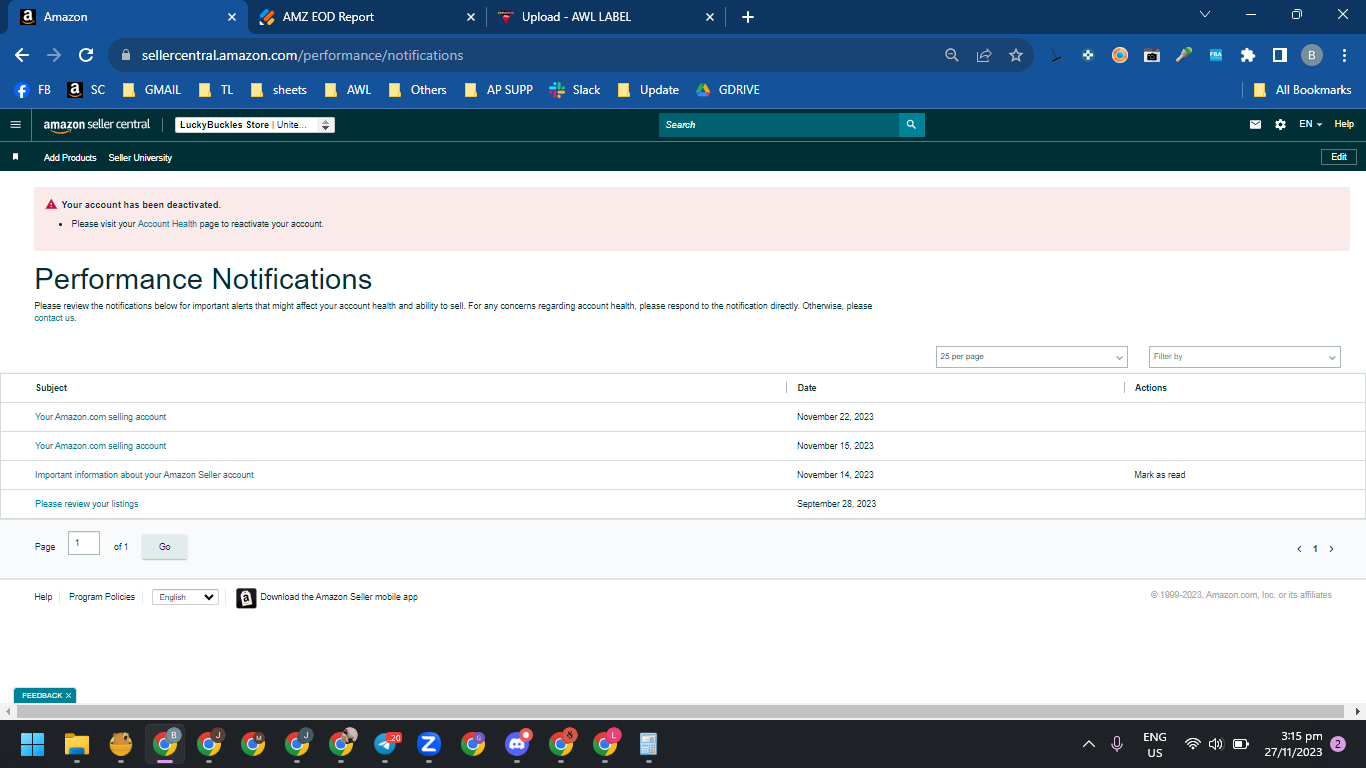1366x768 pixels.
Task: Switch to the Upload - AWL LABEL tab
Action: click(606, 17)
